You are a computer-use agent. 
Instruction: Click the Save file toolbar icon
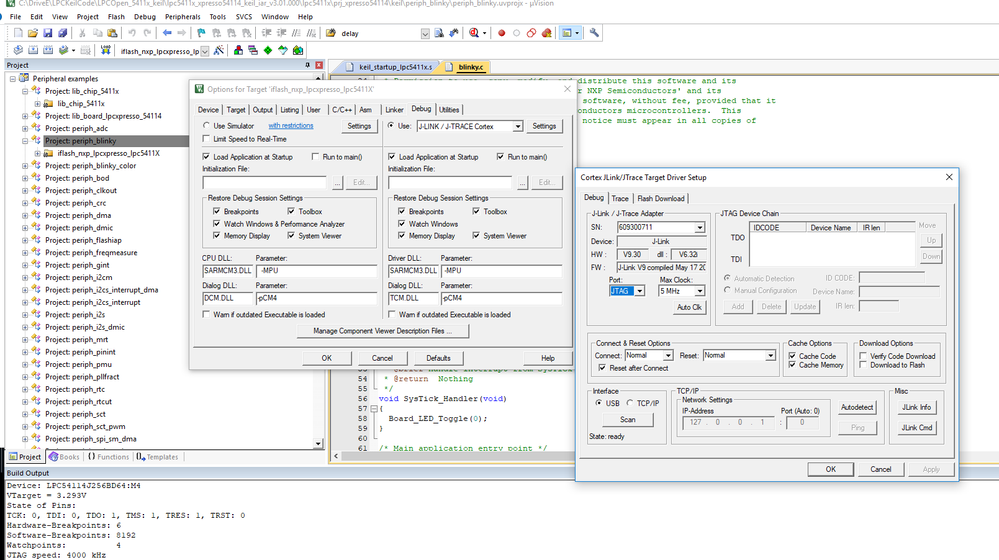(x=47, y=33)
